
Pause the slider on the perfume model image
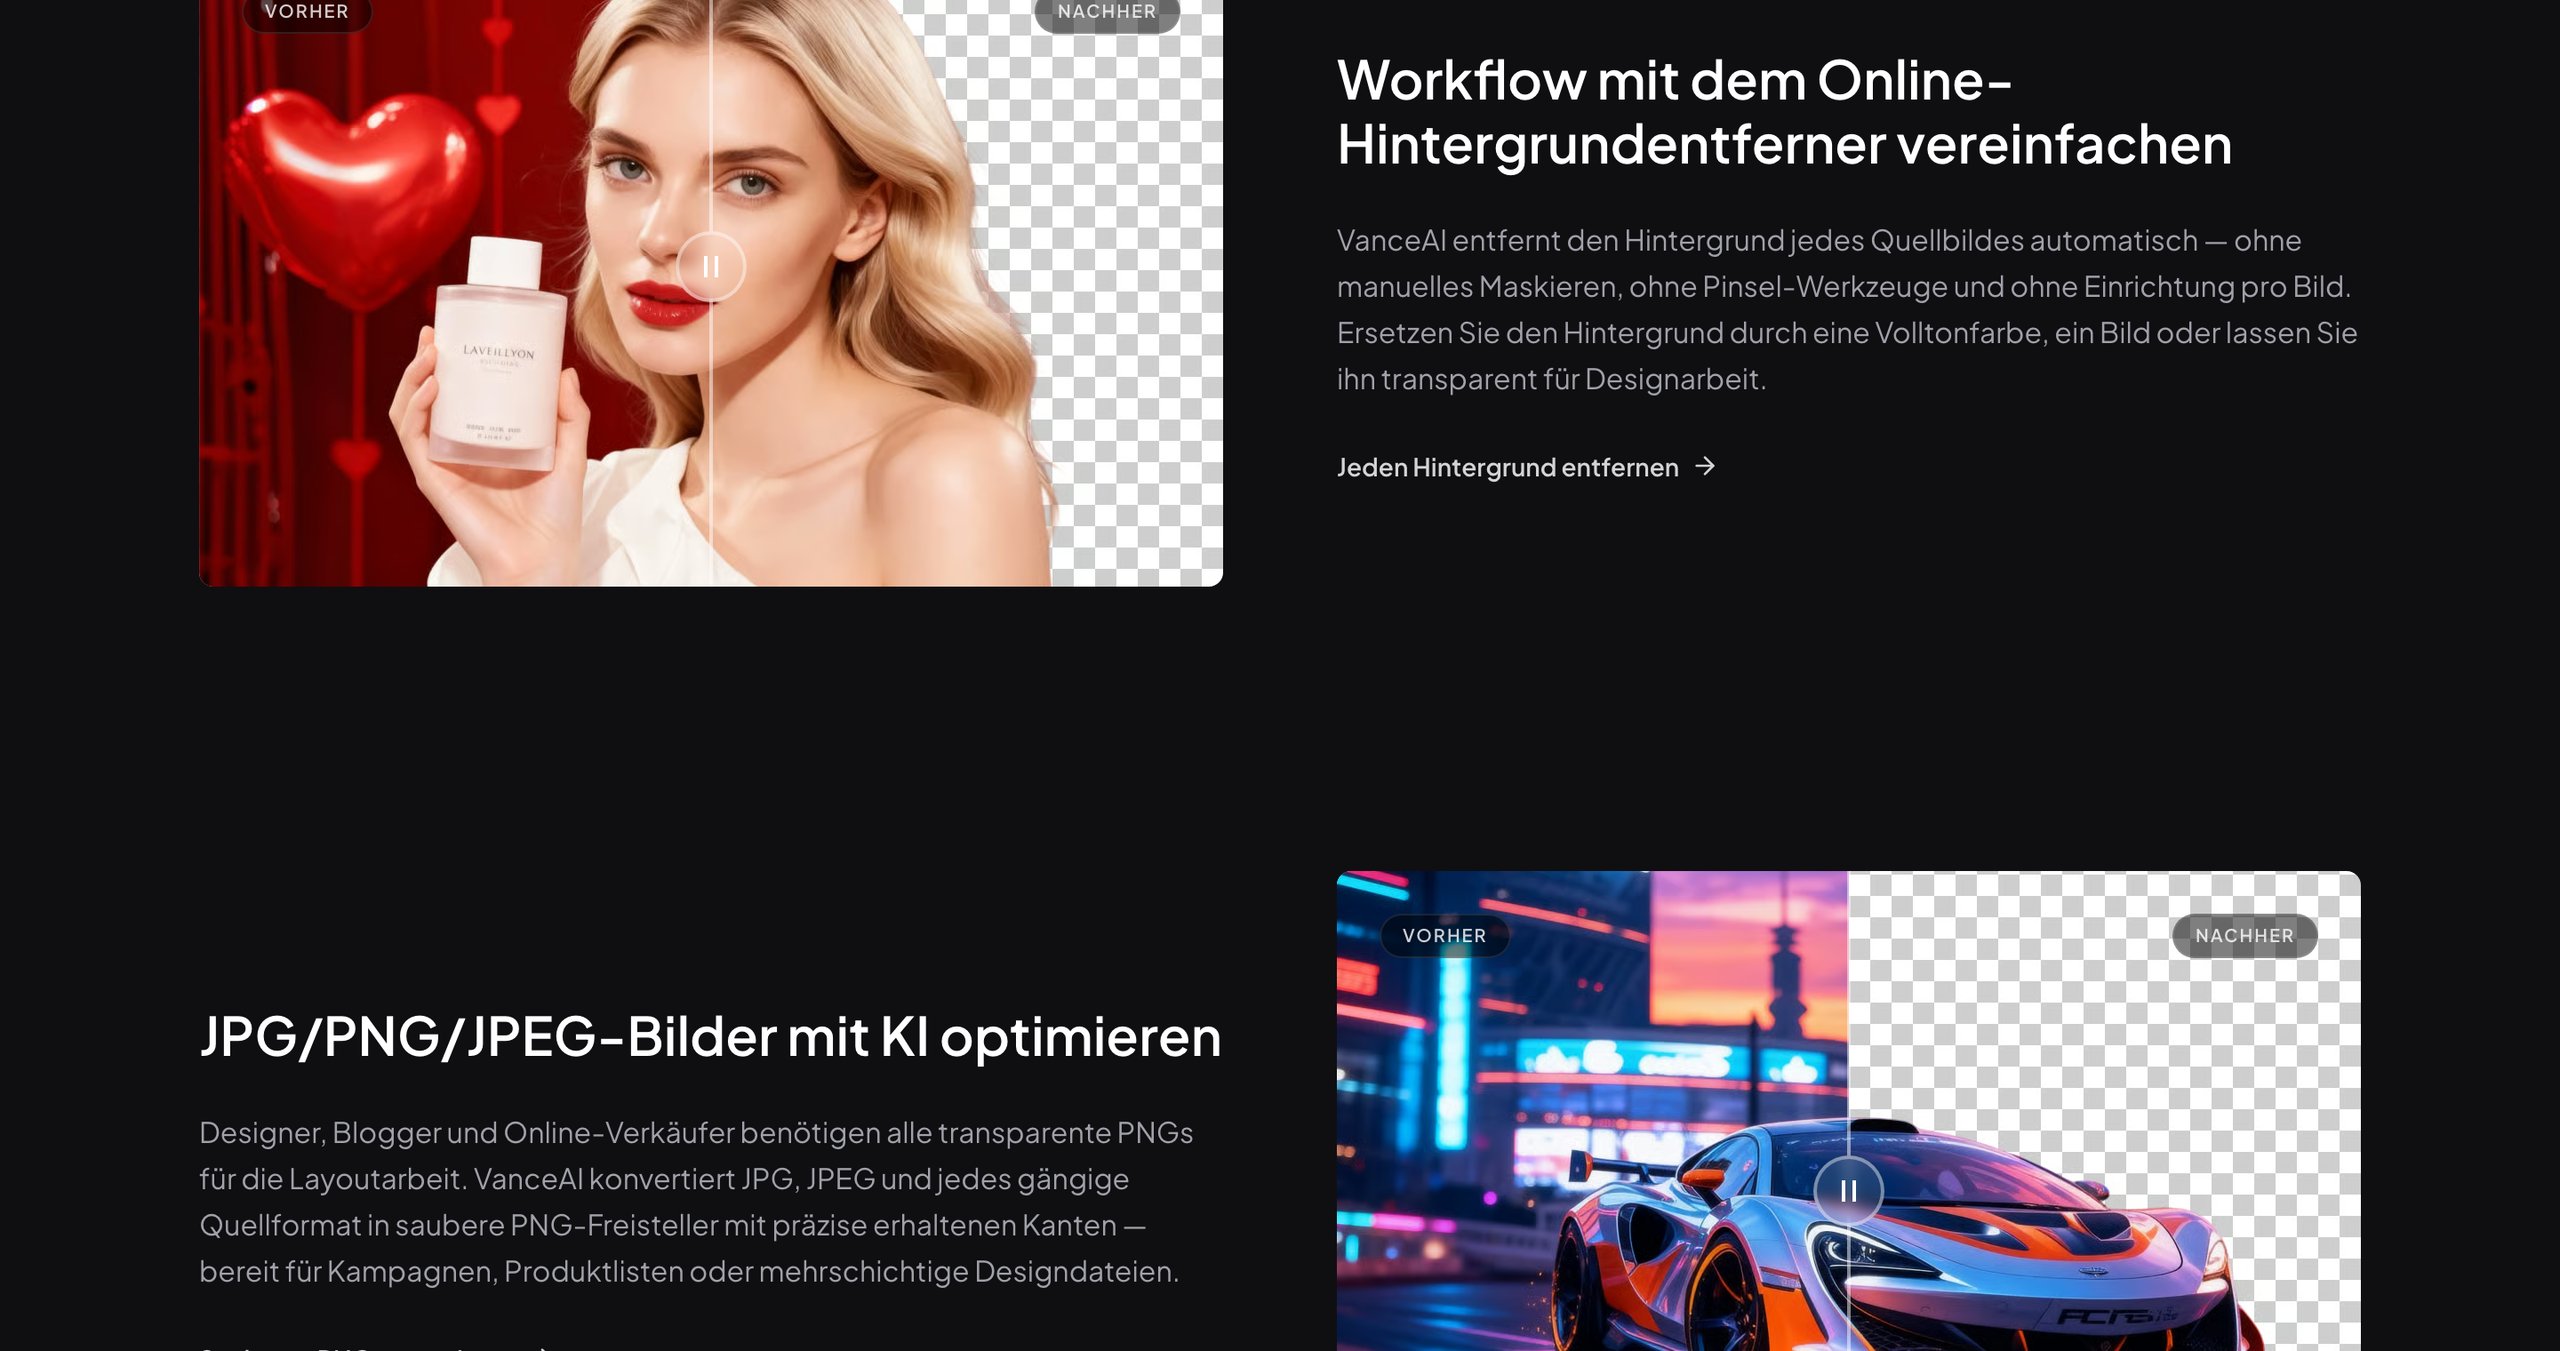tap(711, 267)
